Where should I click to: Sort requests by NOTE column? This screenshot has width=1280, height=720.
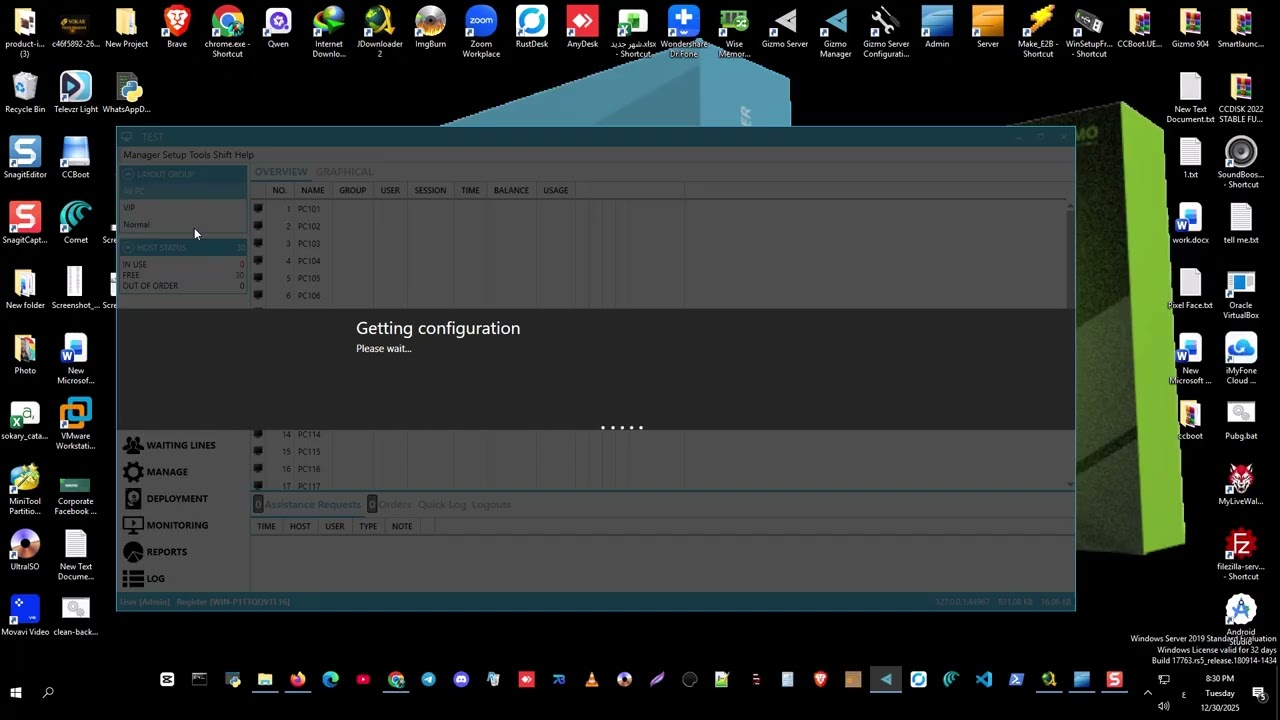(x=402, y=526)
